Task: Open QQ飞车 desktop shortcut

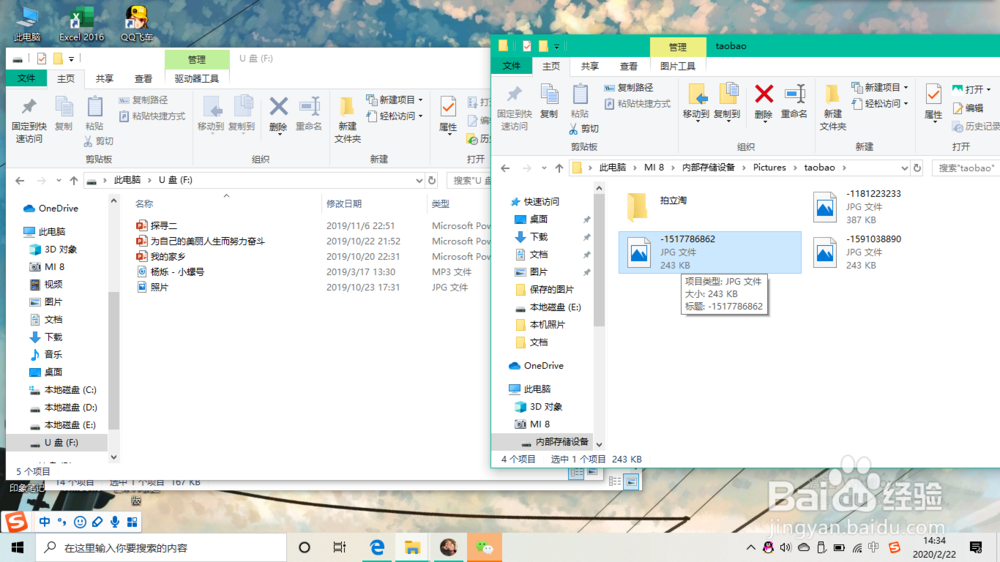Action: (136, 24)
